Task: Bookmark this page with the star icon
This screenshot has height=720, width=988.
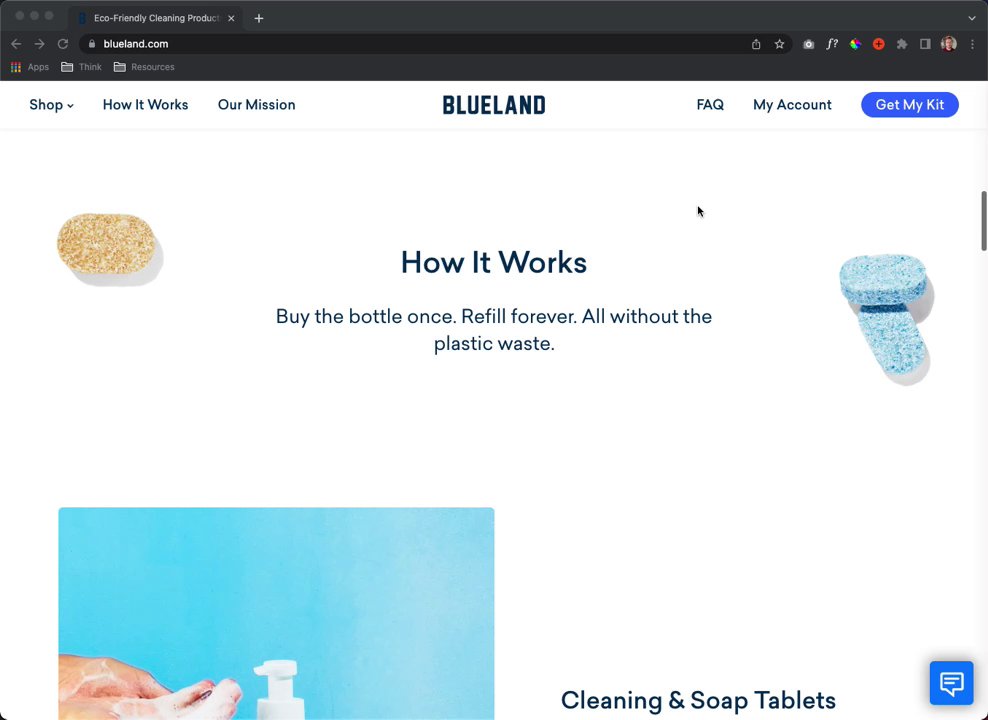Action: tap(779, 44)
